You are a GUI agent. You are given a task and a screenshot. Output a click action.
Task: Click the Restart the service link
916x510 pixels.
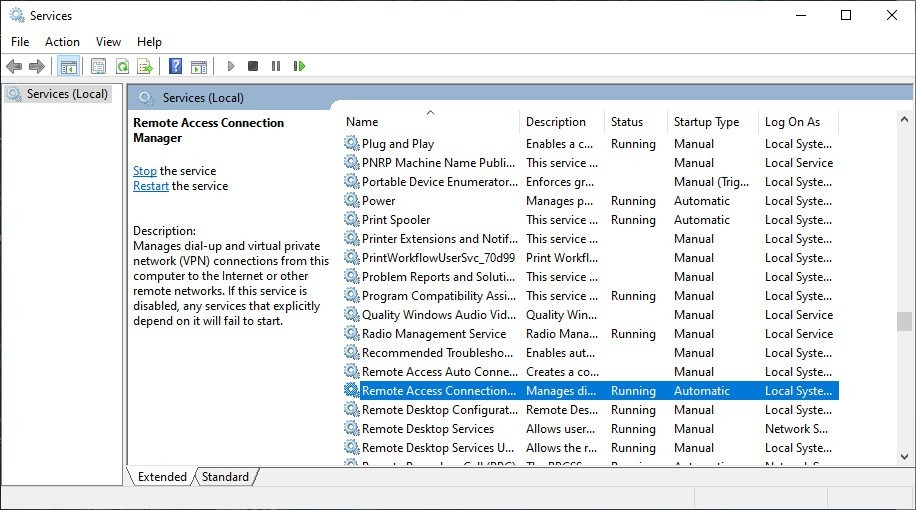point(151,186)
